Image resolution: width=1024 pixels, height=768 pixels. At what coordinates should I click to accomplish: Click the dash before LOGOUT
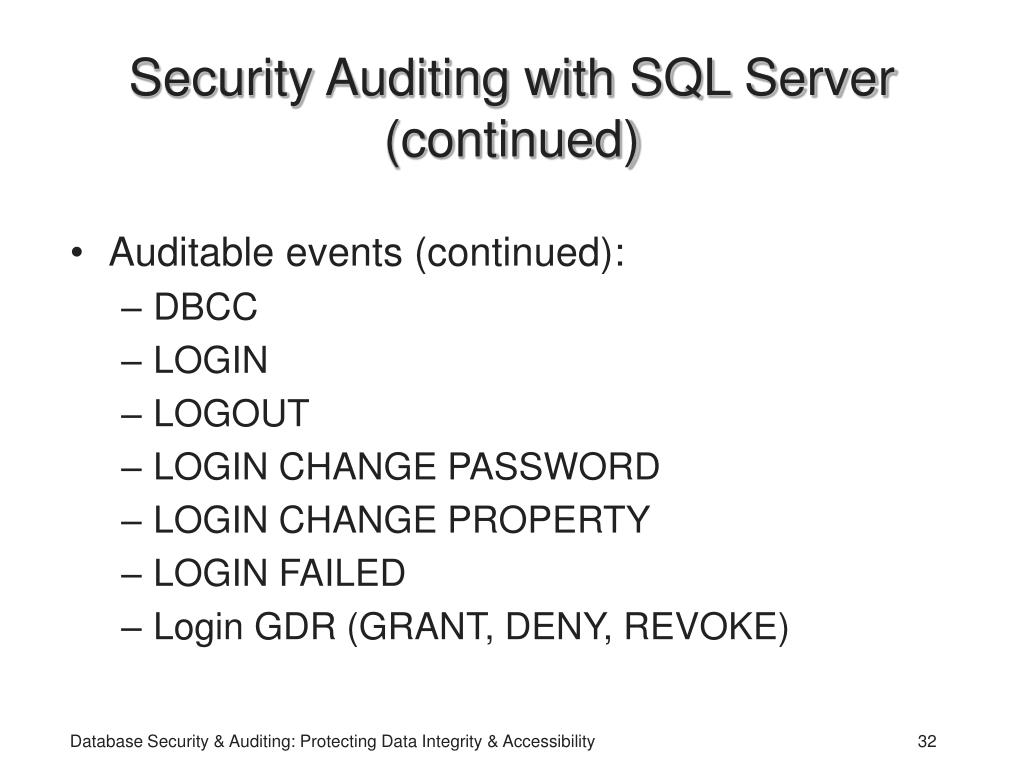tap(131, 415)
